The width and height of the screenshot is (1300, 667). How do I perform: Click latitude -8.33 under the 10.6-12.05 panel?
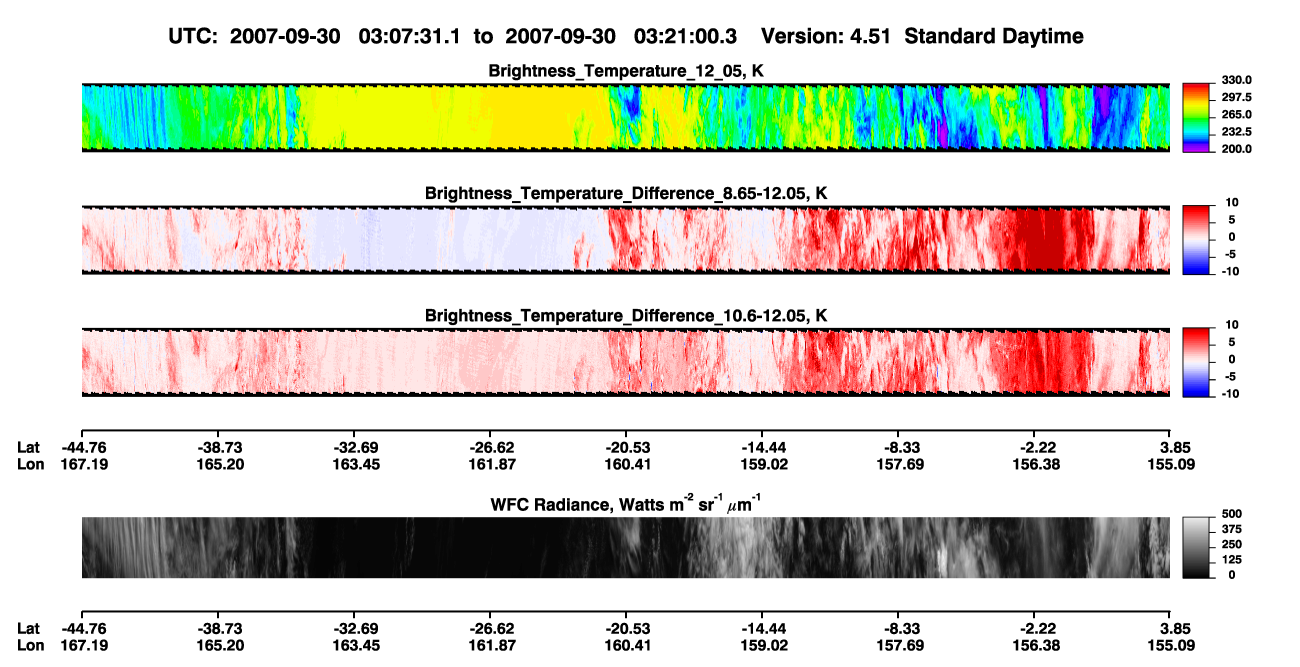(899, 448)
